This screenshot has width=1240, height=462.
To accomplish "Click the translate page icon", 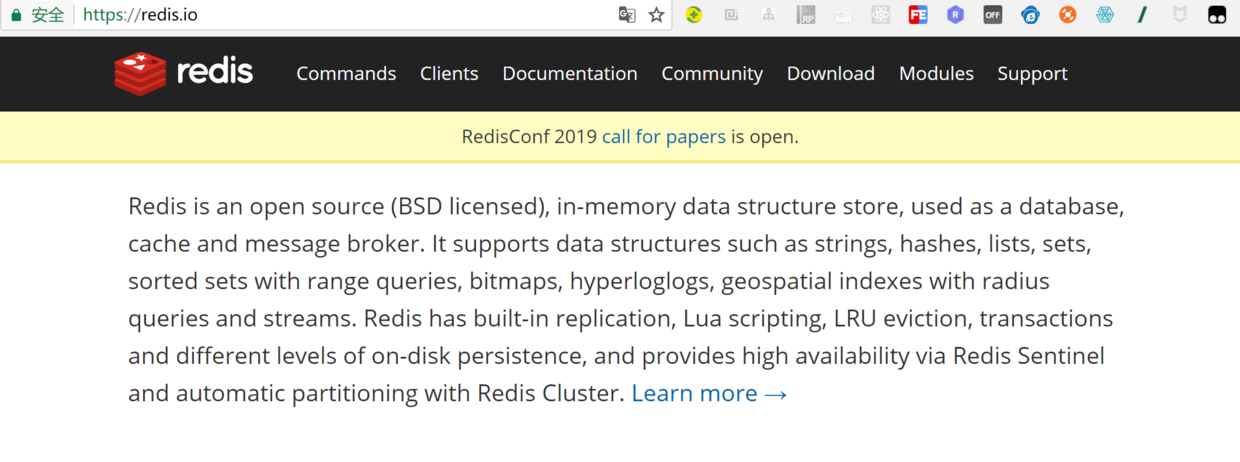I will click(x=627, y=15).
